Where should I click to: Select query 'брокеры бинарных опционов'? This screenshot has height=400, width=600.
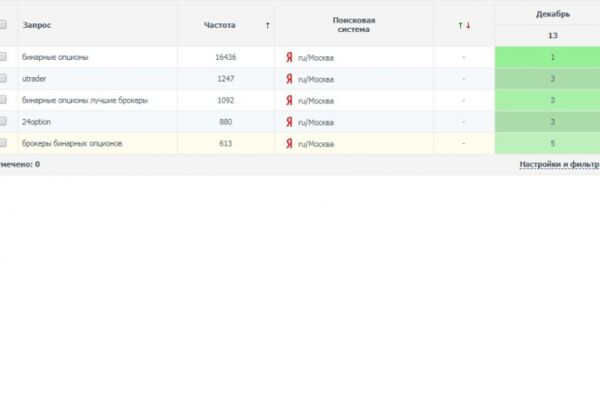tap(72, 144)
